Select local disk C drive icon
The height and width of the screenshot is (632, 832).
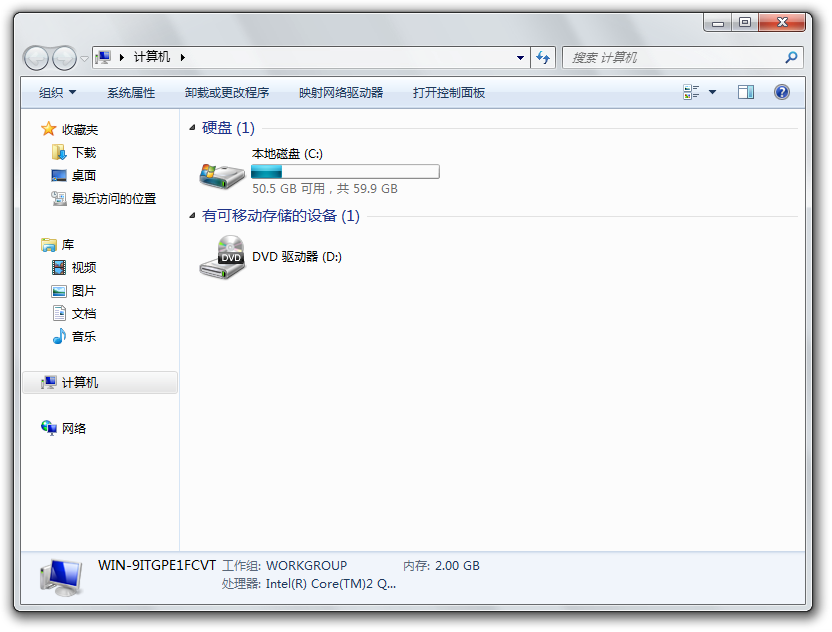222,175
